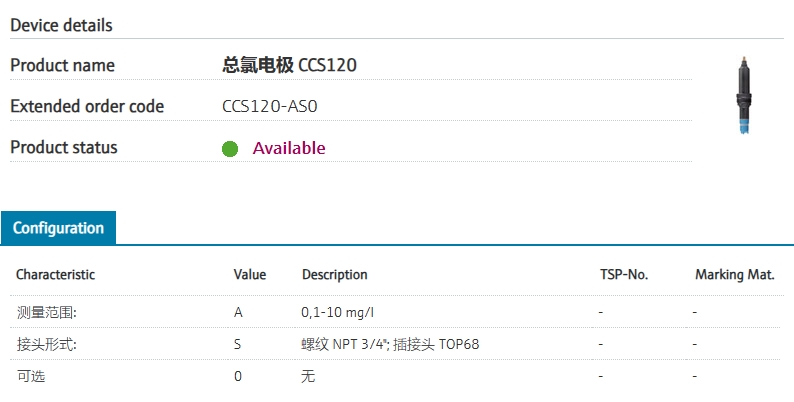Select the extended order code CCS120-AS0

[x=269, y=107]
